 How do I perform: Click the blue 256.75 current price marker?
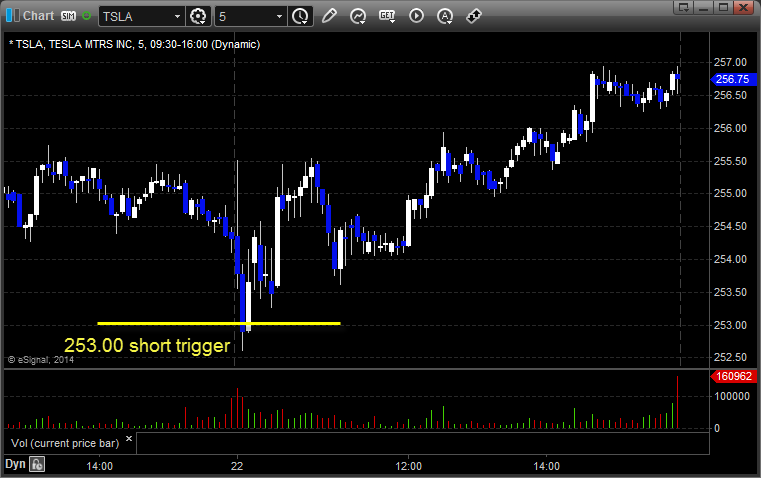coord(733,79)
